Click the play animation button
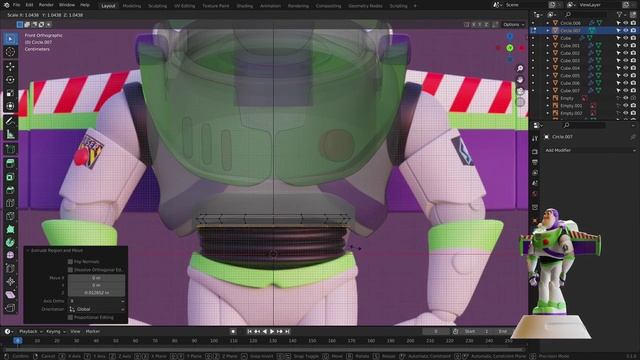This screenshot has height=360, width=640. (272, 331)
